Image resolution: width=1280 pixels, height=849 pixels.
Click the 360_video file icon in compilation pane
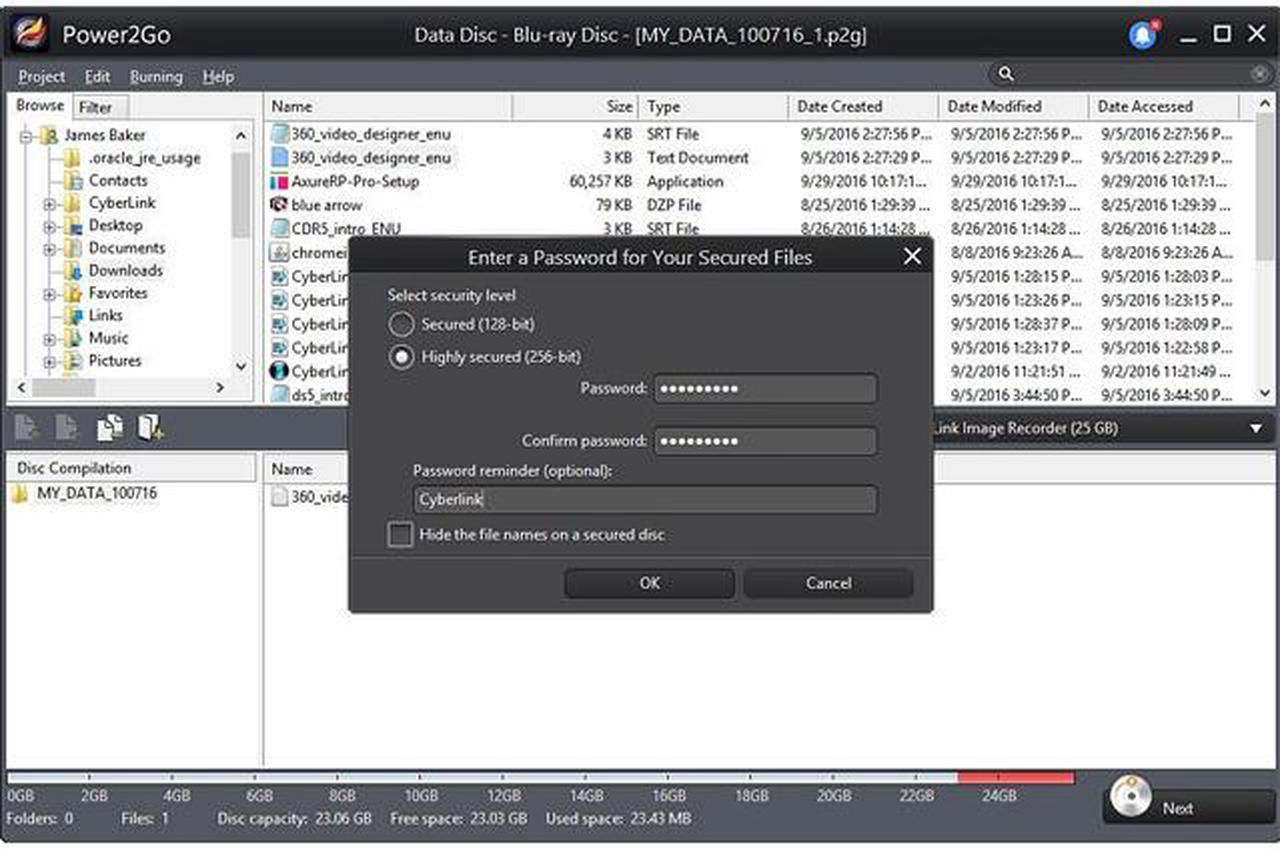280,497
